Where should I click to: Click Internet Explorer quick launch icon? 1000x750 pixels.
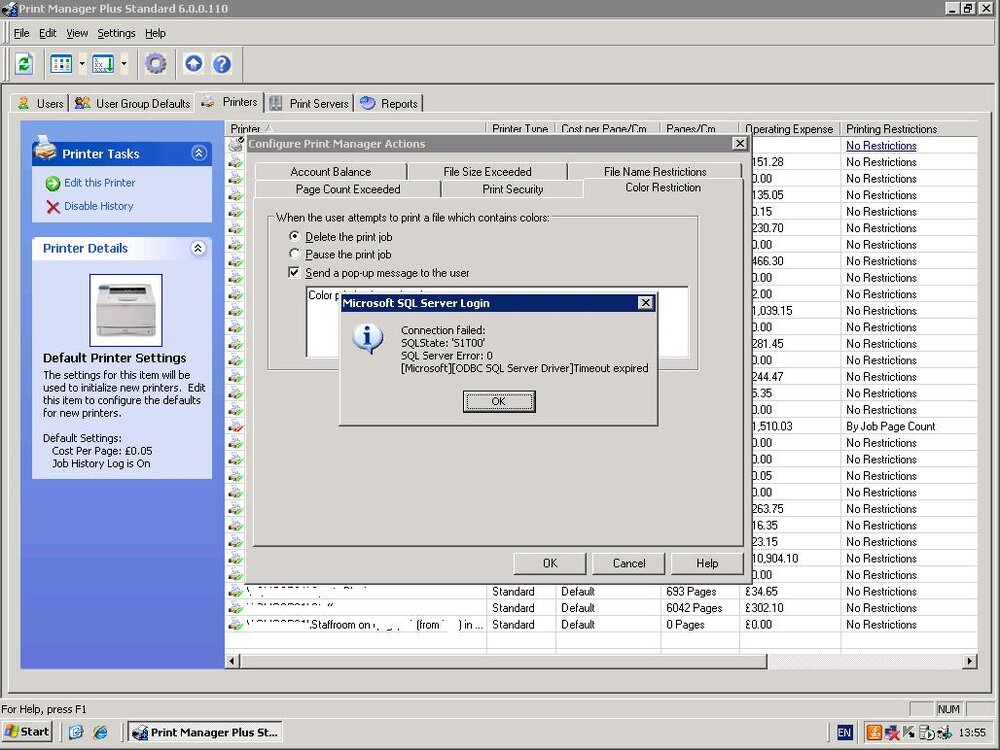click(100, 732)
